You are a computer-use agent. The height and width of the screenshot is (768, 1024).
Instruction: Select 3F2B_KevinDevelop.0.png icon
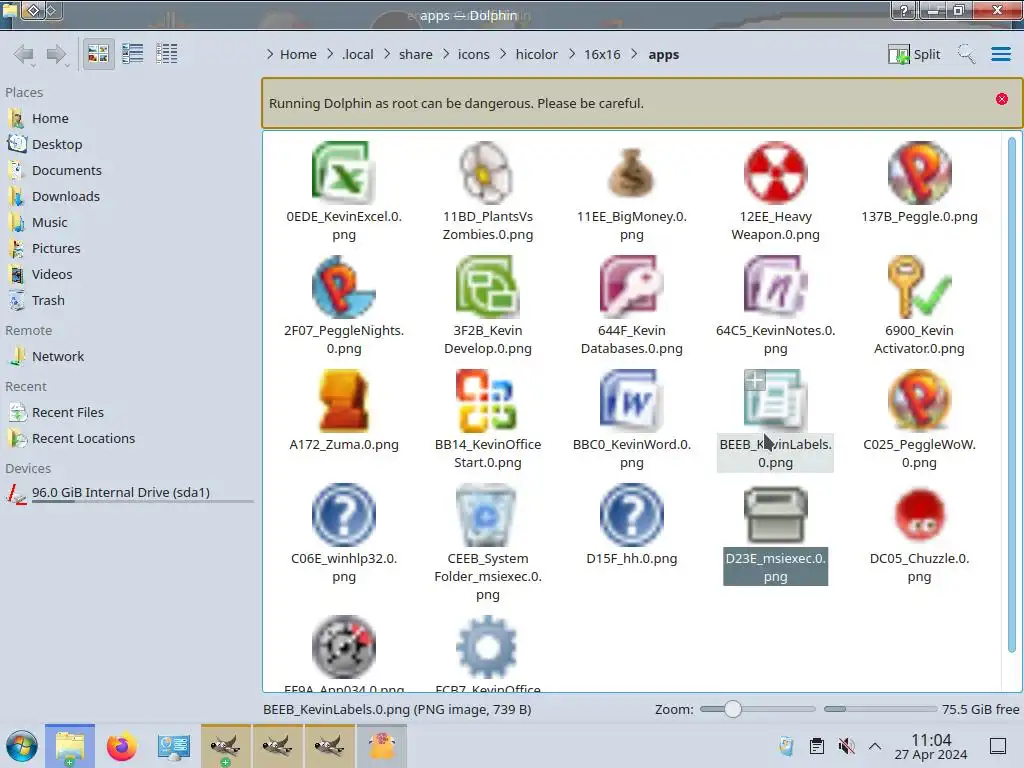point(487,287)
